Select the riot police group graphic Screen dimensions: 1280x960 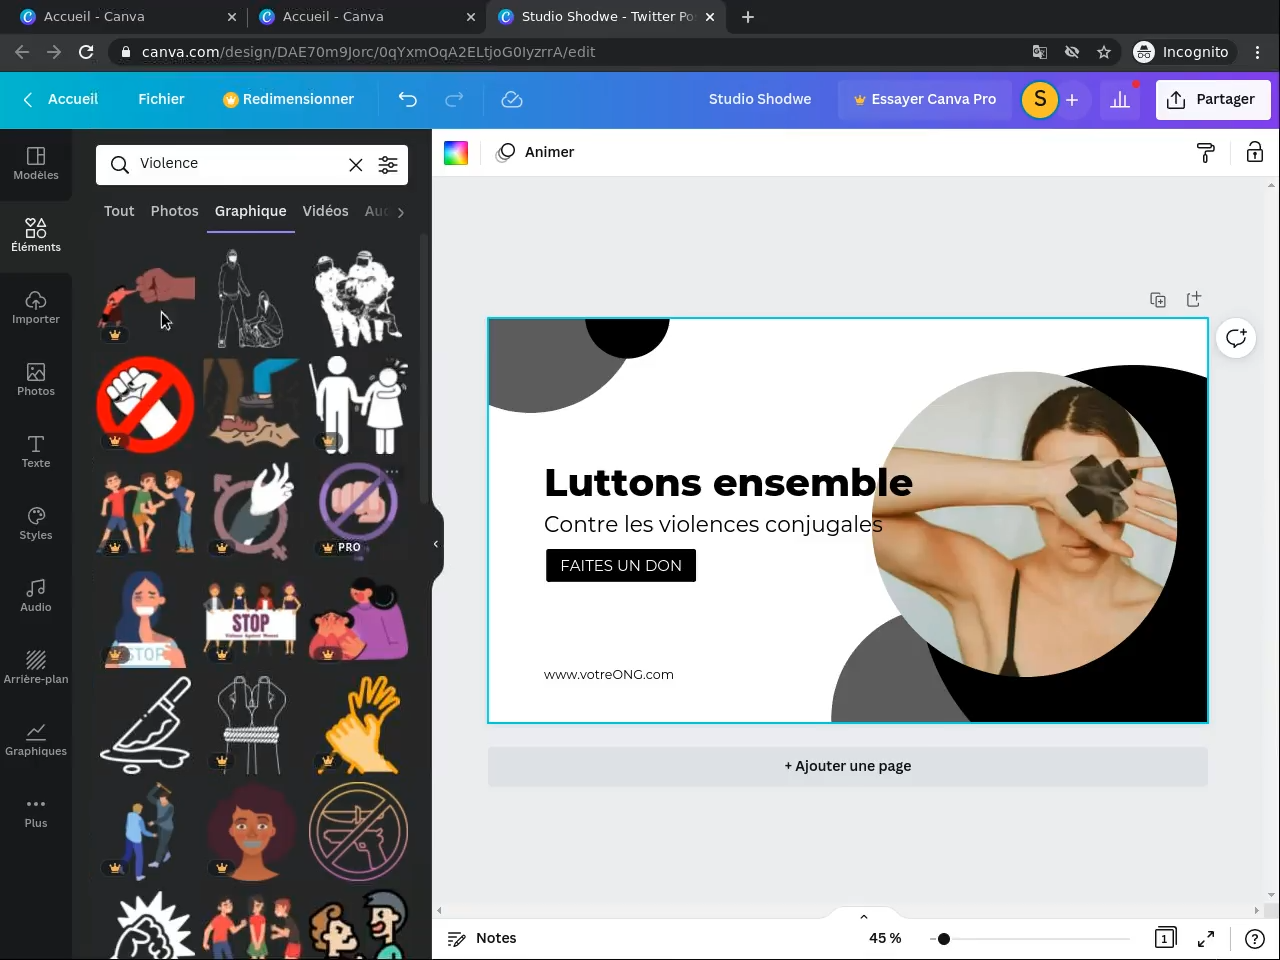[x=358, y=298]
